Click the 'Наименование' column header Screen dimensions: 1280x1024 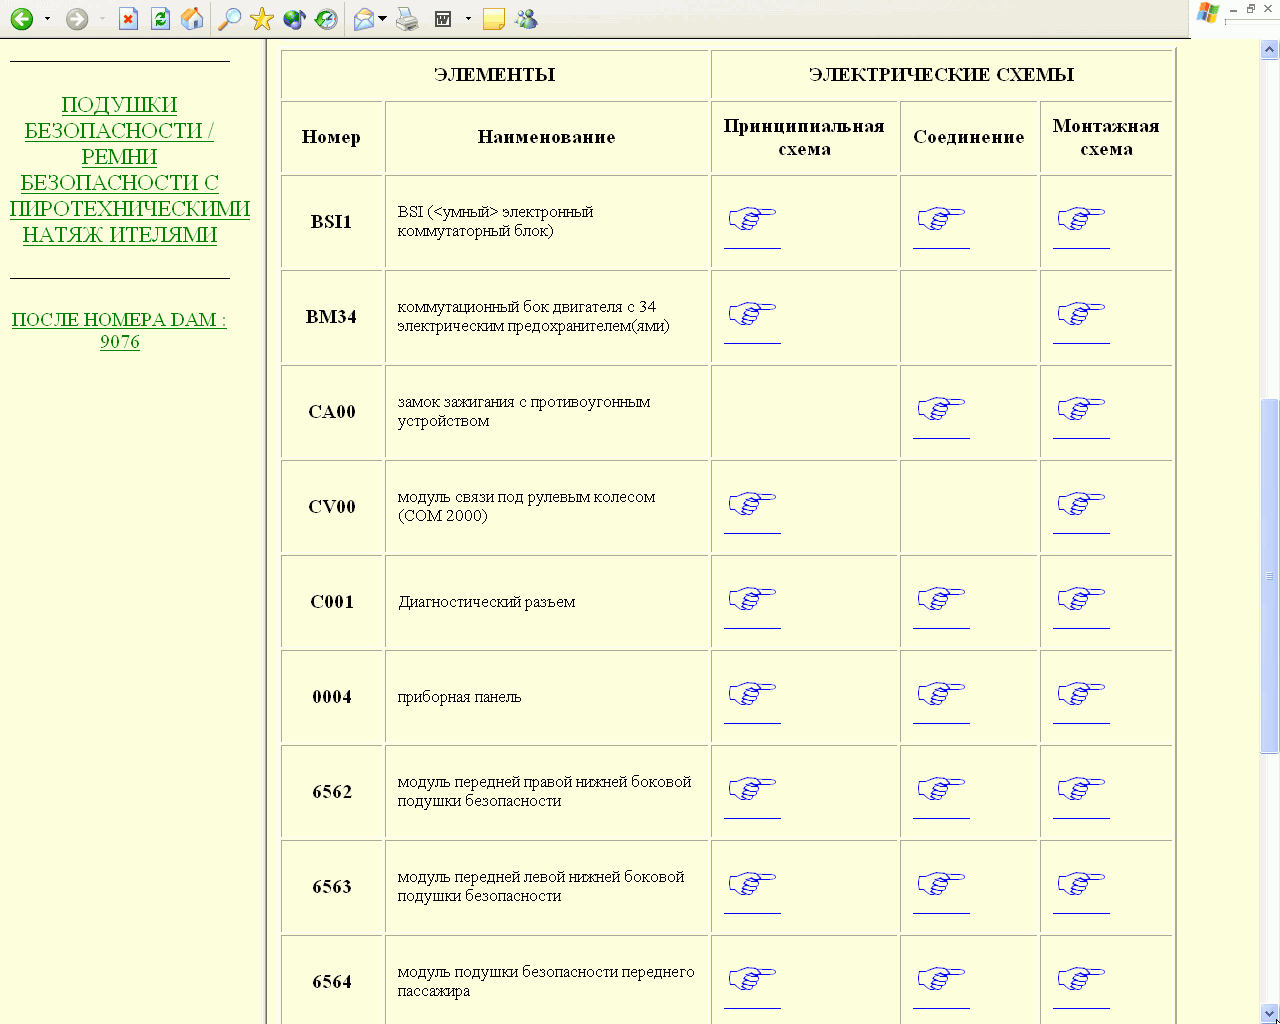coord(546,137)
